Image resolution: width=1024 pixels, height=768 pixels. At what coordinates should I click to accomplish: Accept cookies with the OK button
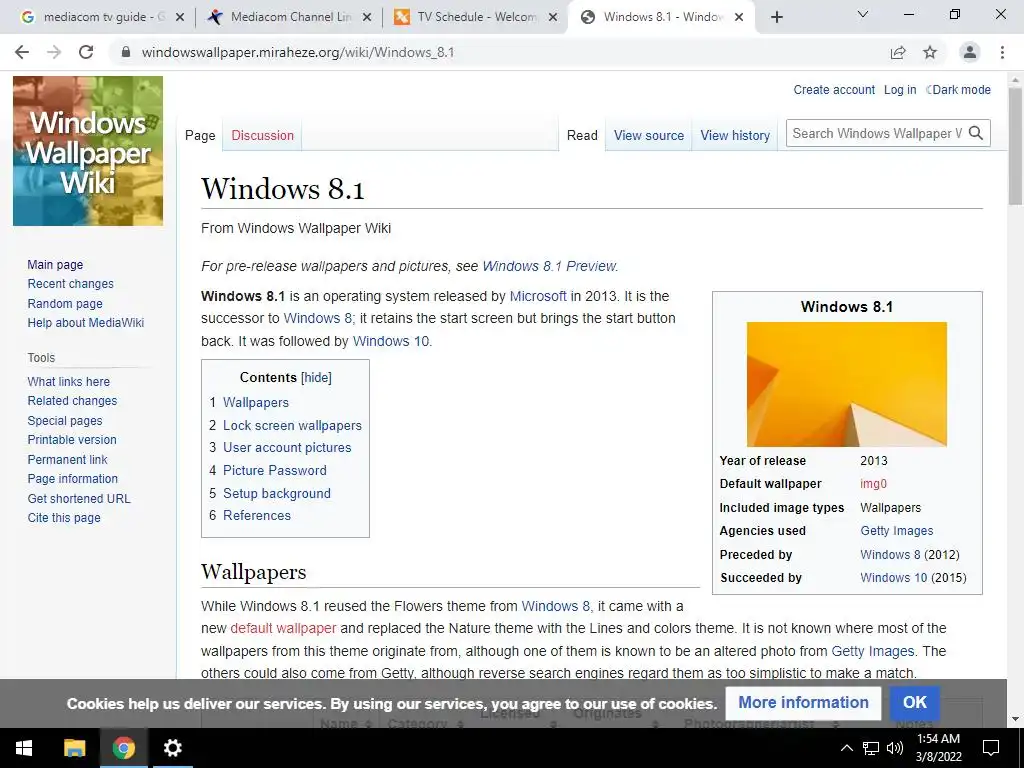click(x=914, y=702)
